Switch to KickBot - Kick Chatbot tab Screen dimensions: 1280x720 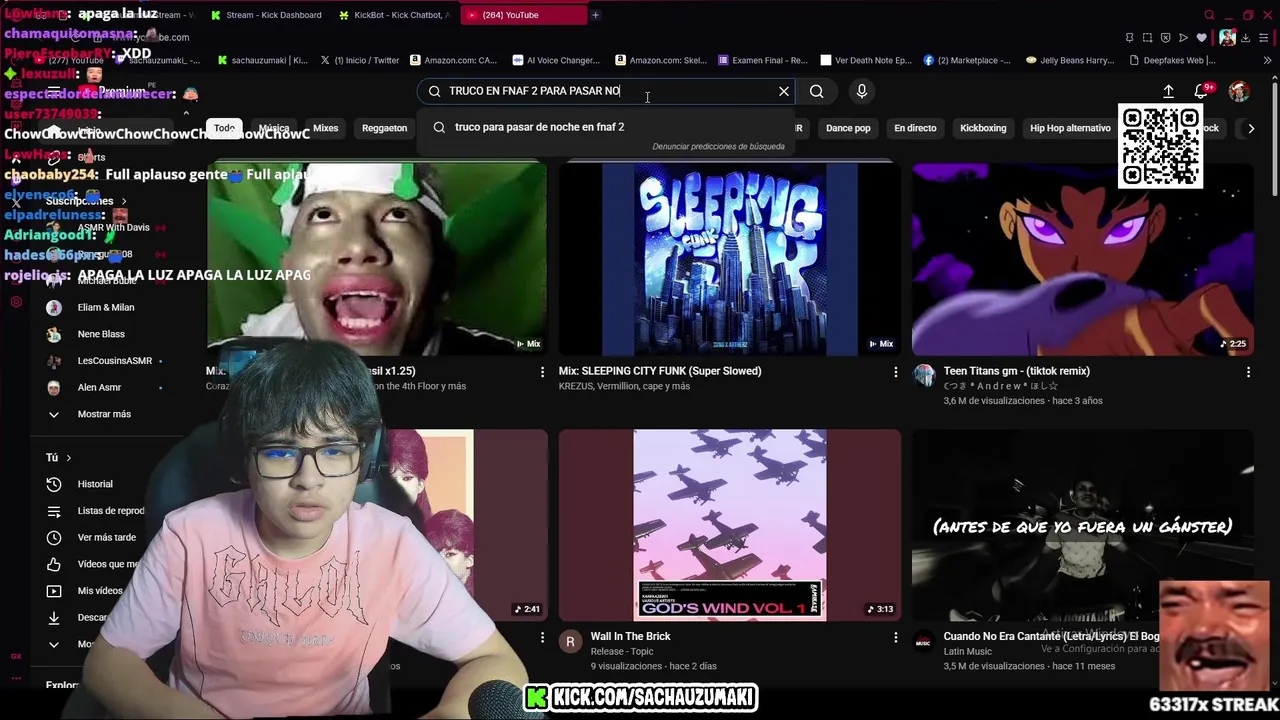click(395, 15)
